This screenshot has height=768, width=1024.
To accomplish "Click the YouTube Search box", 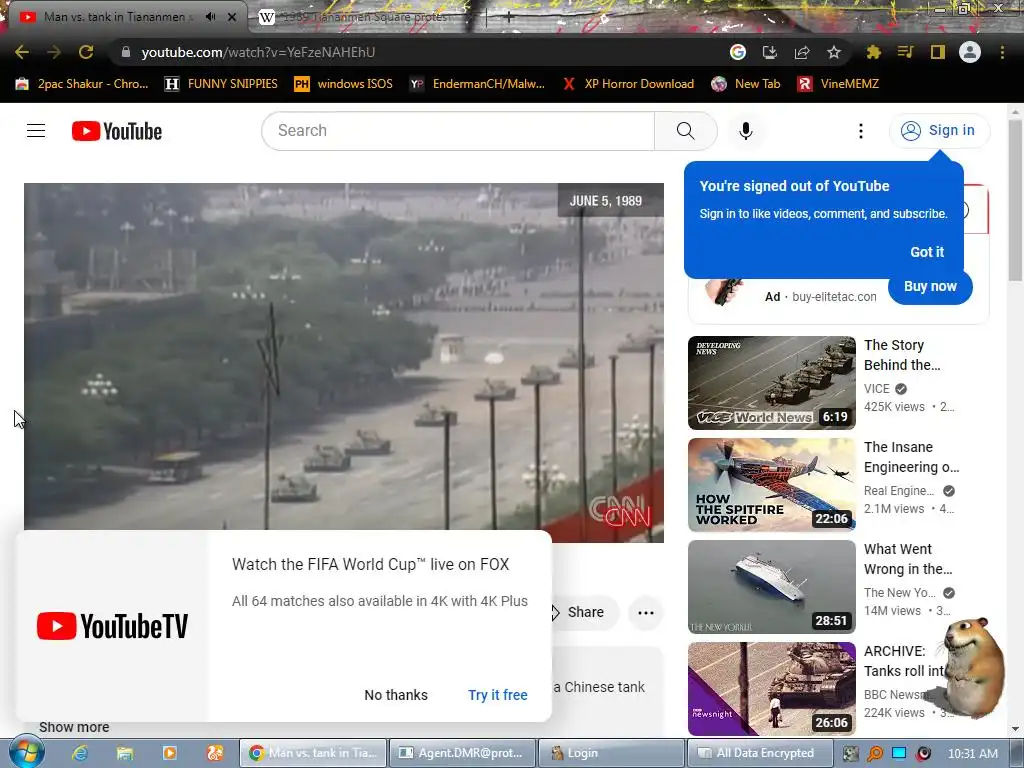I will point(458,131).
